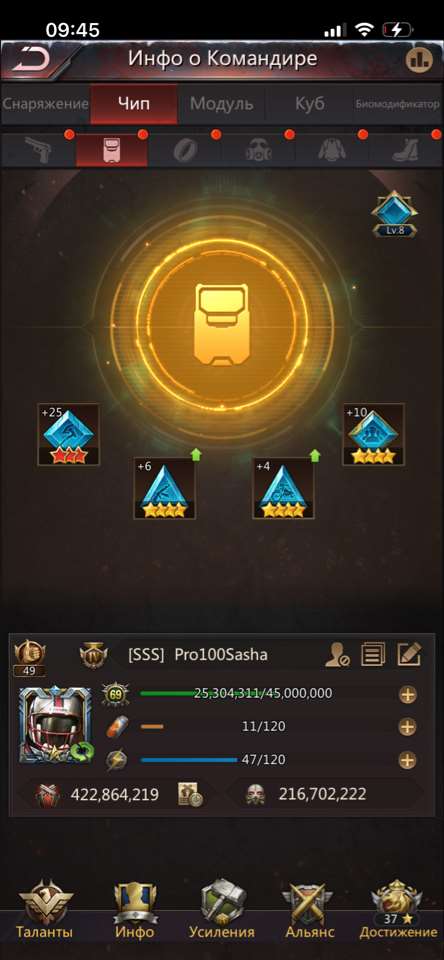Add commander experience with plus button
Viewport: 444px width, 960px height.
407,694
